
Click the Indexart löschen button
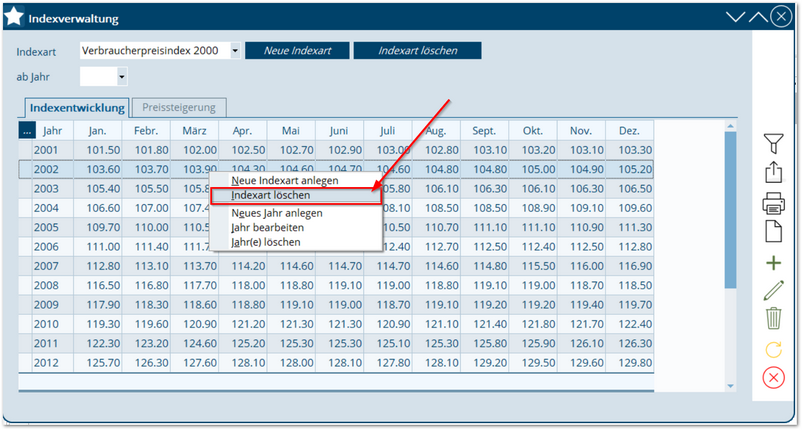click(417, 51)
